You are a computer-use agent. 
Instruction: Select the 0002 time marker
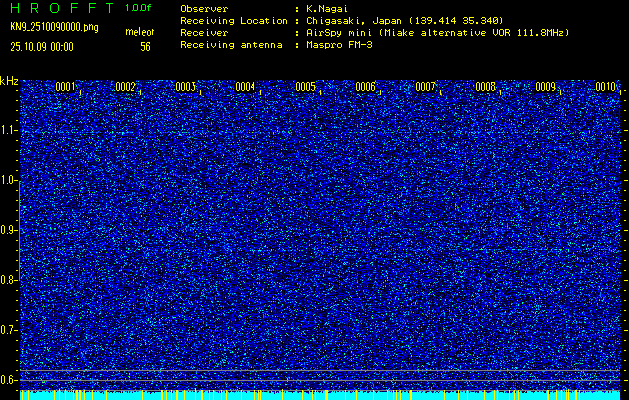click(126, 87)
